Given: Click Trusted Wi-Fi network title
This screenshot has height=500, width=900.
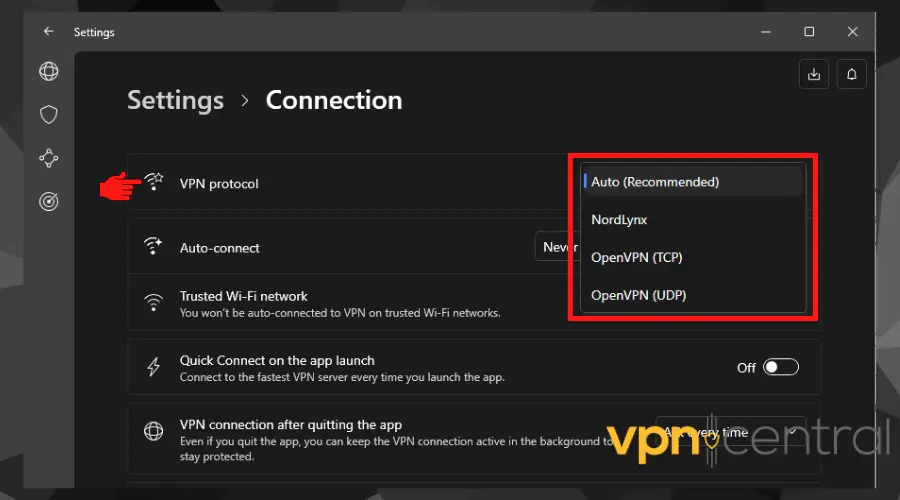Looking at the screenshot, I should point(243,296).
